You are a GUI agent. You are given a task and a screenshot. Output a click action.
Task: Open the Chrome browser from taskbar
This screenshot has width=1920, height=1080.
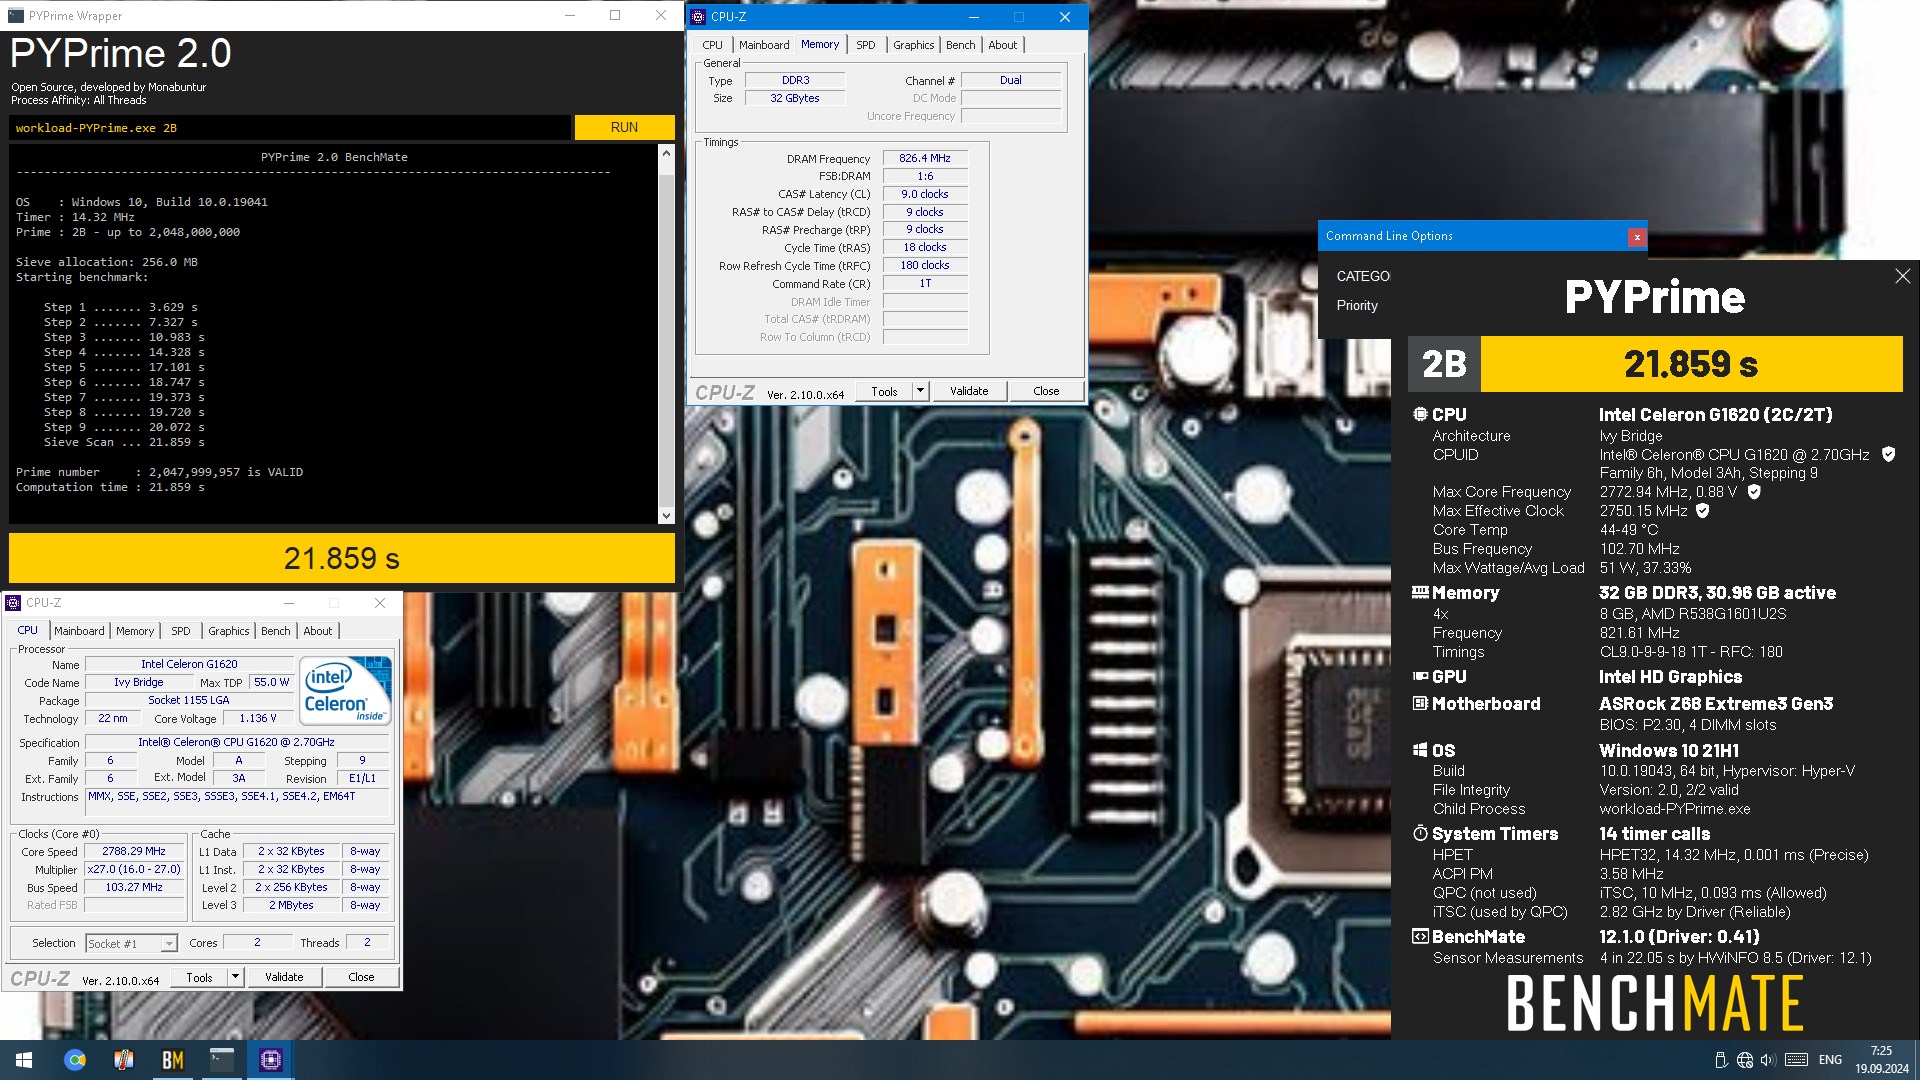coord(75,1060)
